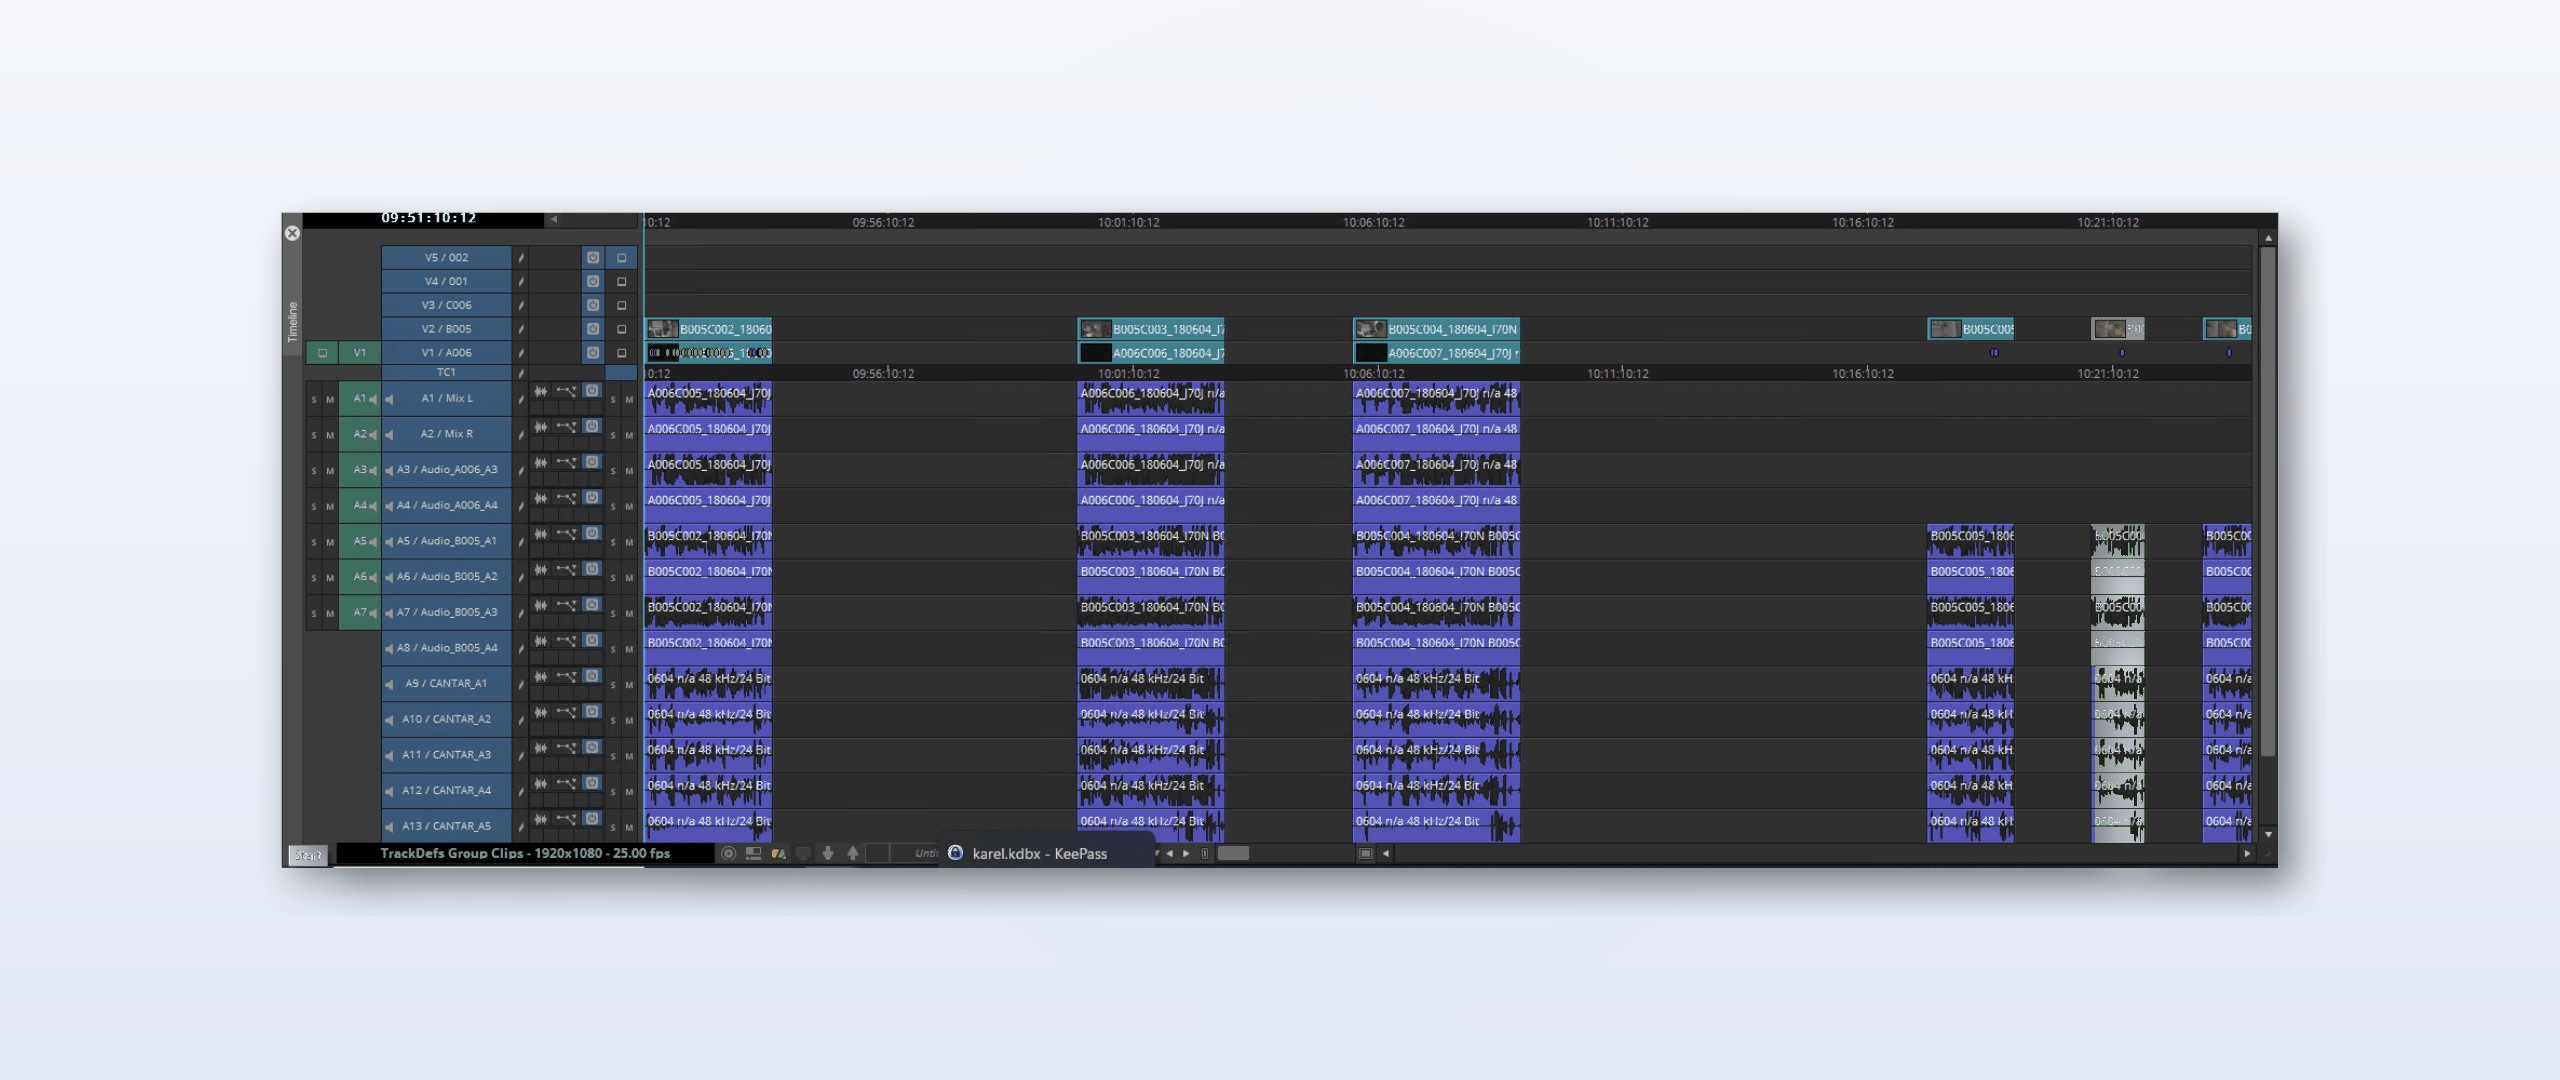Solo the A1 source track with left S
The image size is (2560, 1080).
(x=314, y=399)
